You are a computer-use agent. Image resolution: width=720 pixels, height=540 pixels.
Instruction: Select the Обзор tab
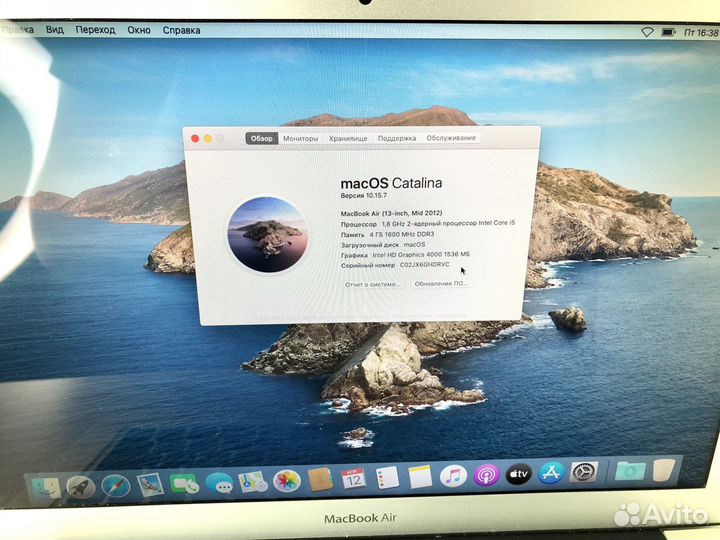coord(262,138)
